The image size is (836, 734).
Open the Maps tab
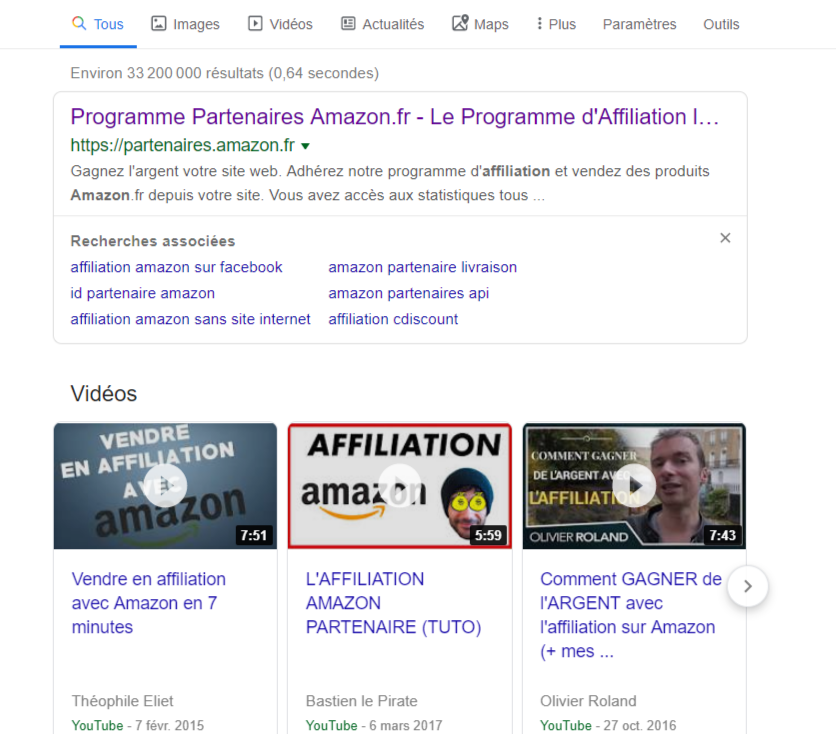(480, 24)
